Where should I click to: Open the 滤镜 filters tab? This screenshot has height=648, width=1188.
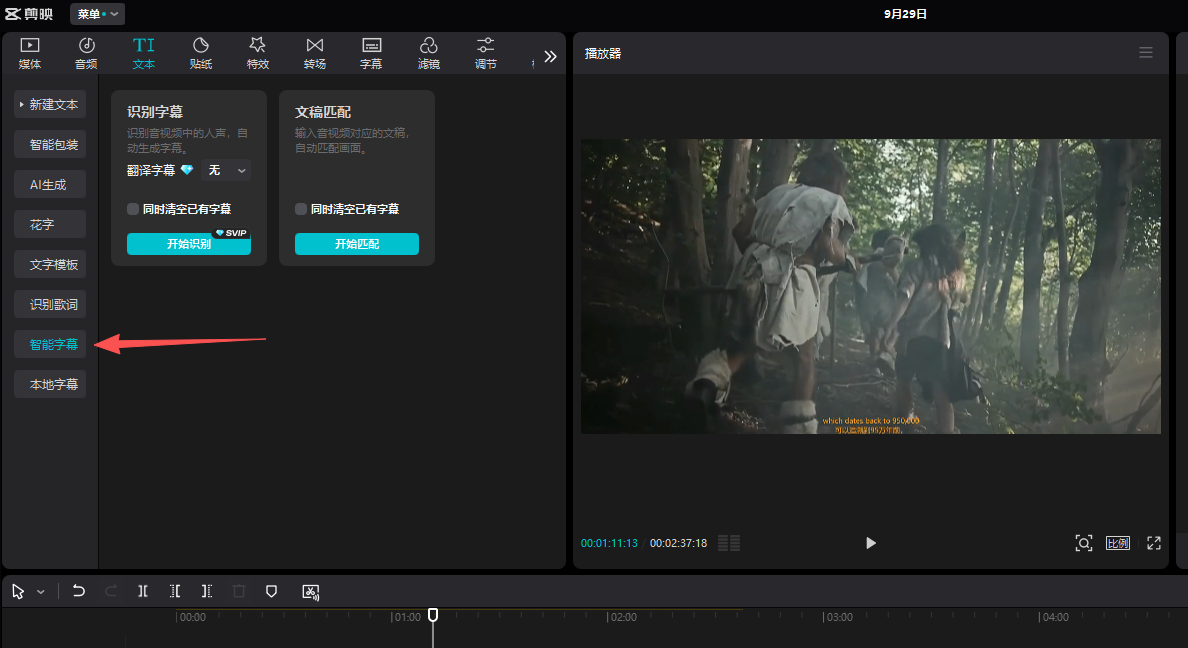(x=429, y=53)
